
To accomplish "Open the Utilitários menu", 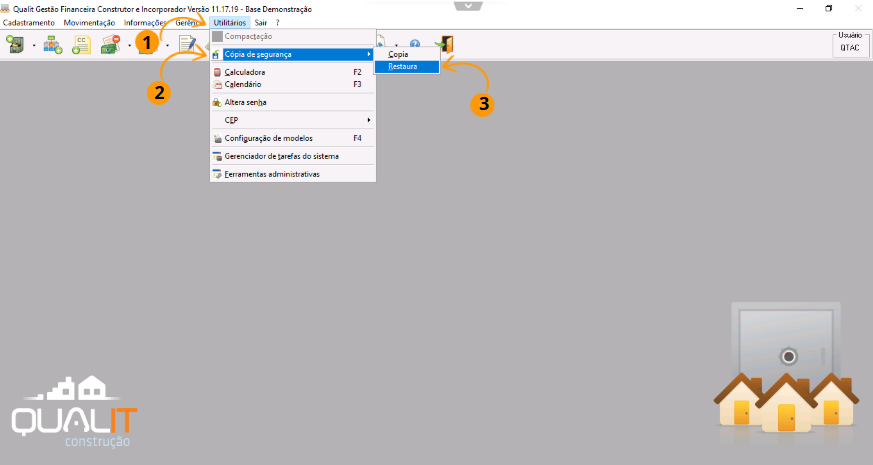I will [229, 23].
